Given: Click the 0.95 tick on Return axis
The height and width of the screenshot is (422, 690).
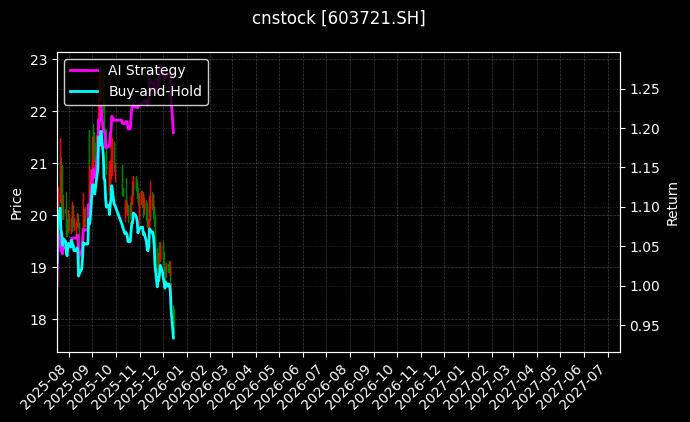Looking at the screenshot, I should 644,326.
